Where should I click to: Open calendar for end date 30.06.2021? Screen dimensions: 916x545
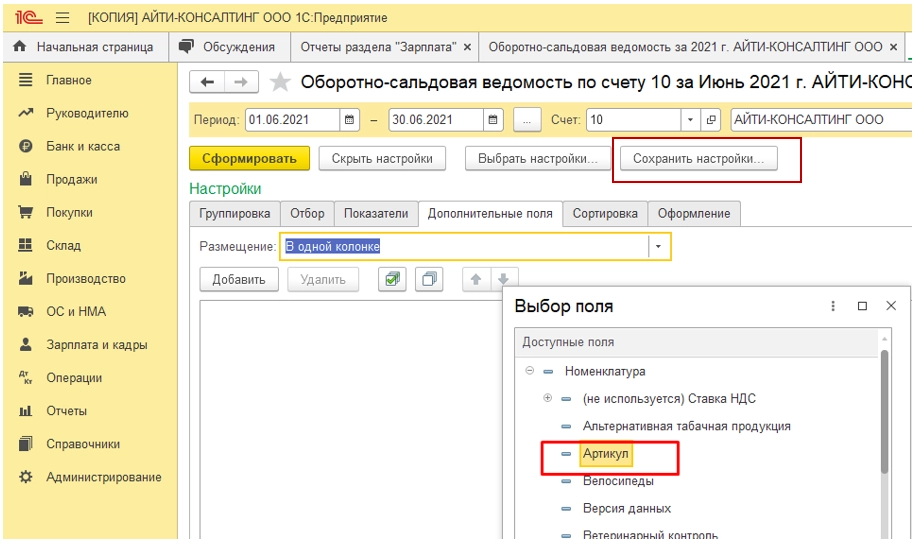[492, 120]
